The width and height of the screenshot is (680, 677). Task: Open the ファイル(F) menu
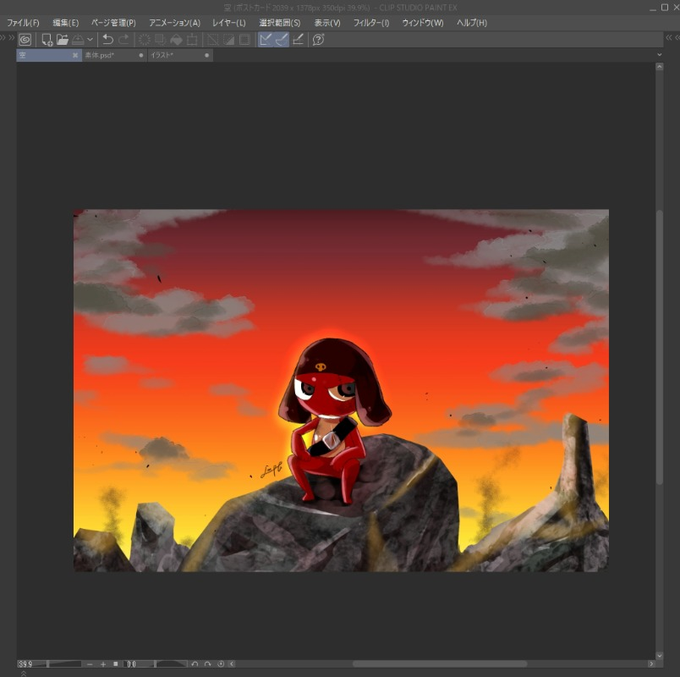[x=23, y=23]
